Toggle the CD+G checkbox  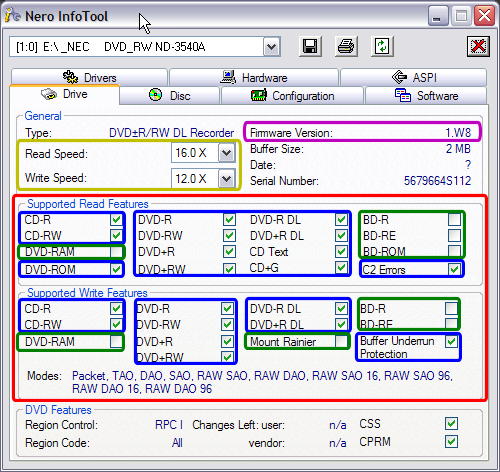pyautogui.click(x=341, y=267)
